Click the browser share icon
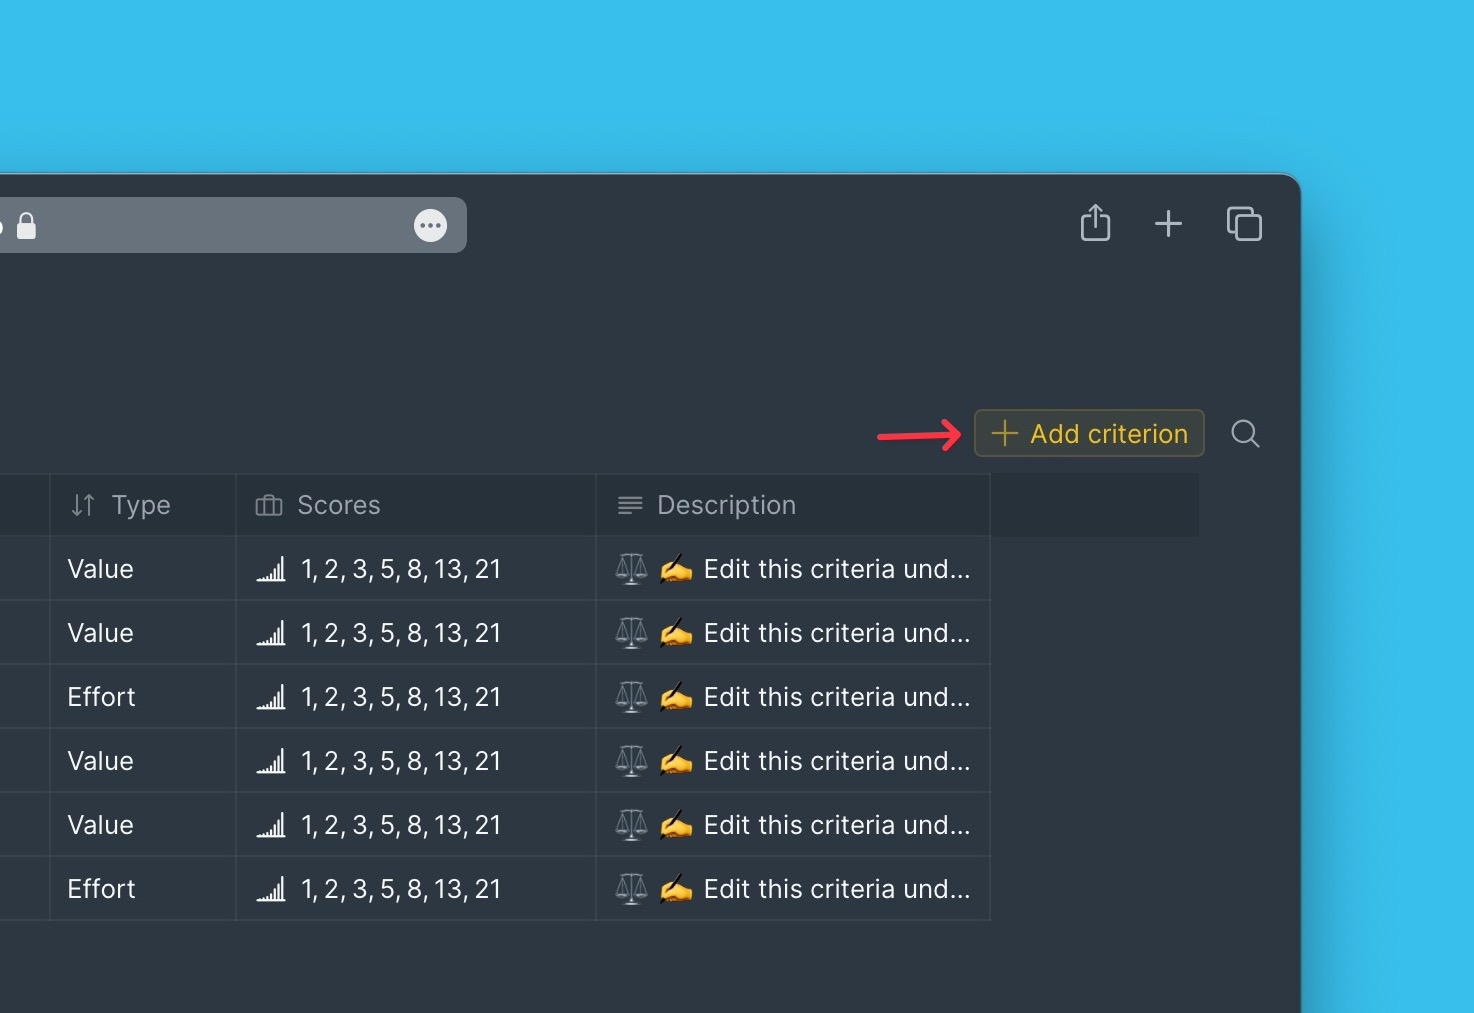The height and width of the screenshot is (1013, 1474). coord(1095,223)
